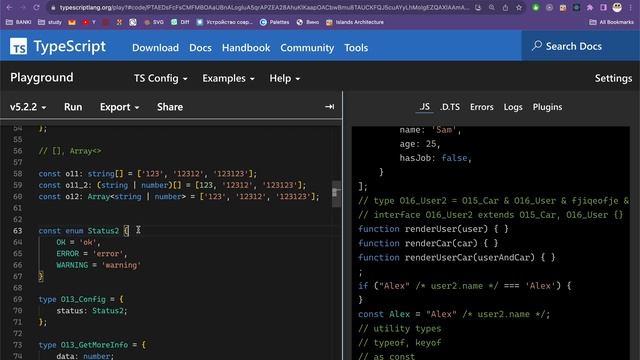Open the Extensions puzzle-piece icon

coord(590,7)
